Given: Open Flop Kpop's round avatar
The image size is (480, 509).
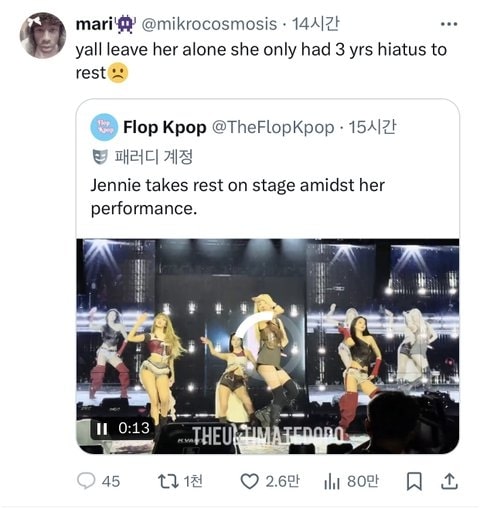Looking at the screenshot, I should [x=104, y=127].
